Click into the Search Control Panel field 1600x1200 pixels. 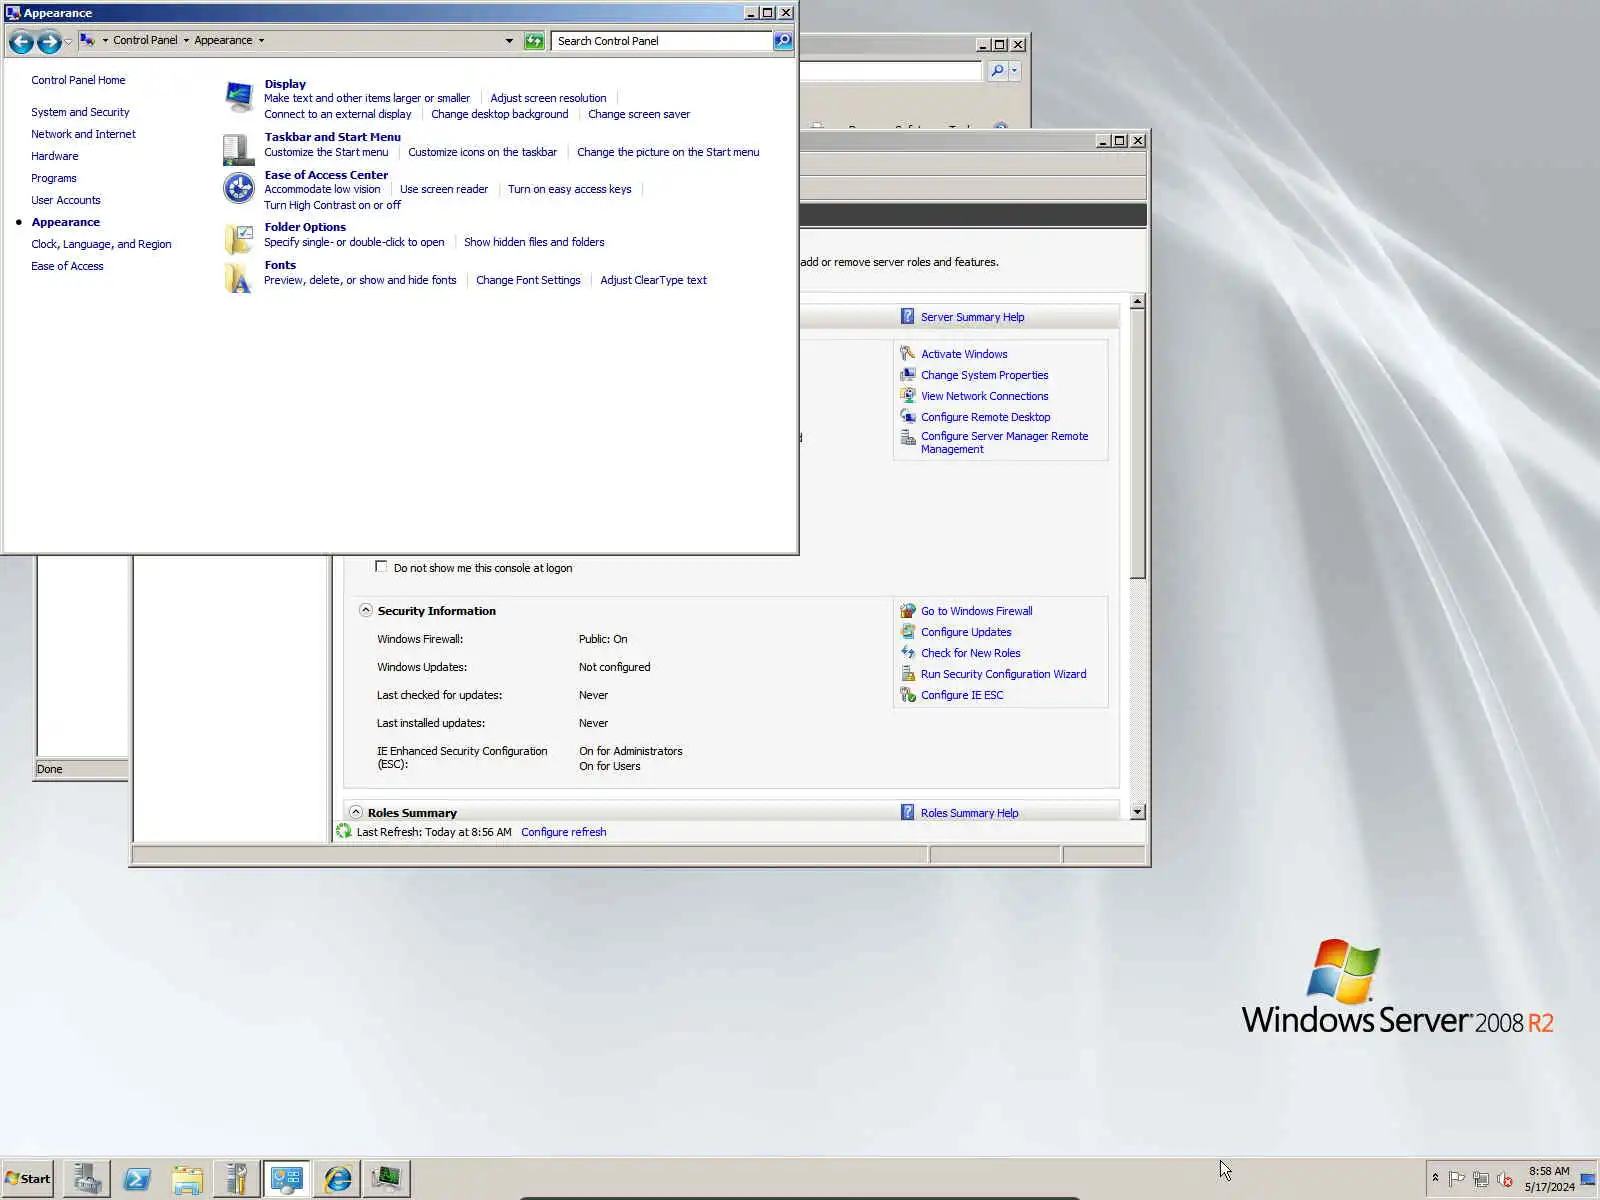[x=662, y=41]
